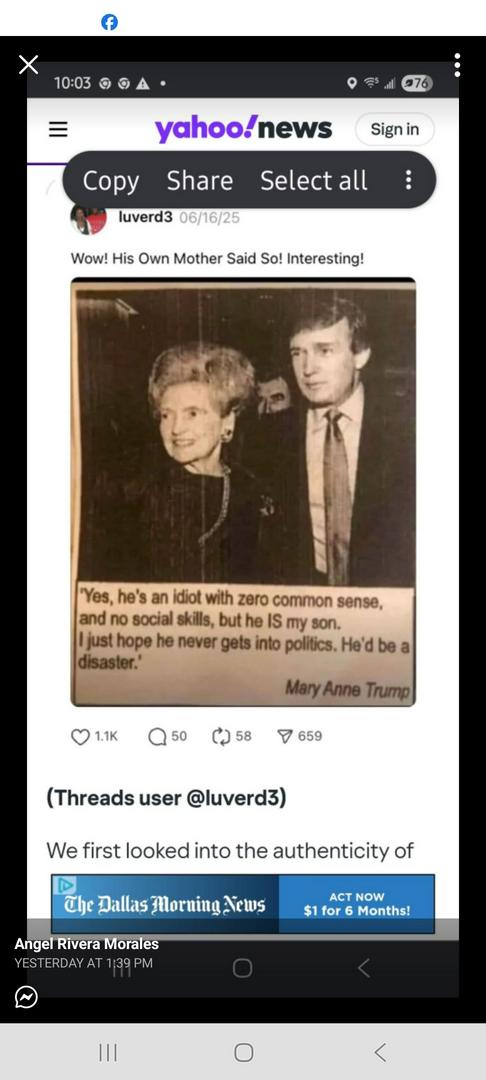The image size is (486, 1080).
Task: Repost using the icon showing 58
Action: [221, 736]
